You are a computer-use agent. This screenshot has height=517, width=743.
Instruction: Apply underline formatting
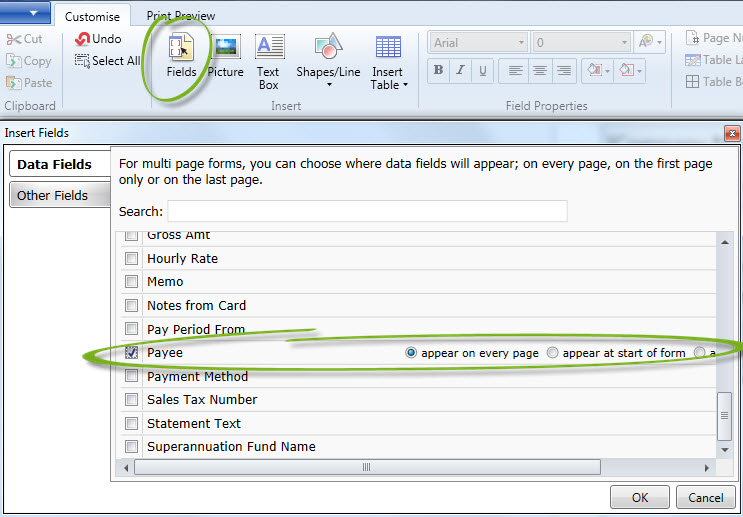click(x=484, y=71)
